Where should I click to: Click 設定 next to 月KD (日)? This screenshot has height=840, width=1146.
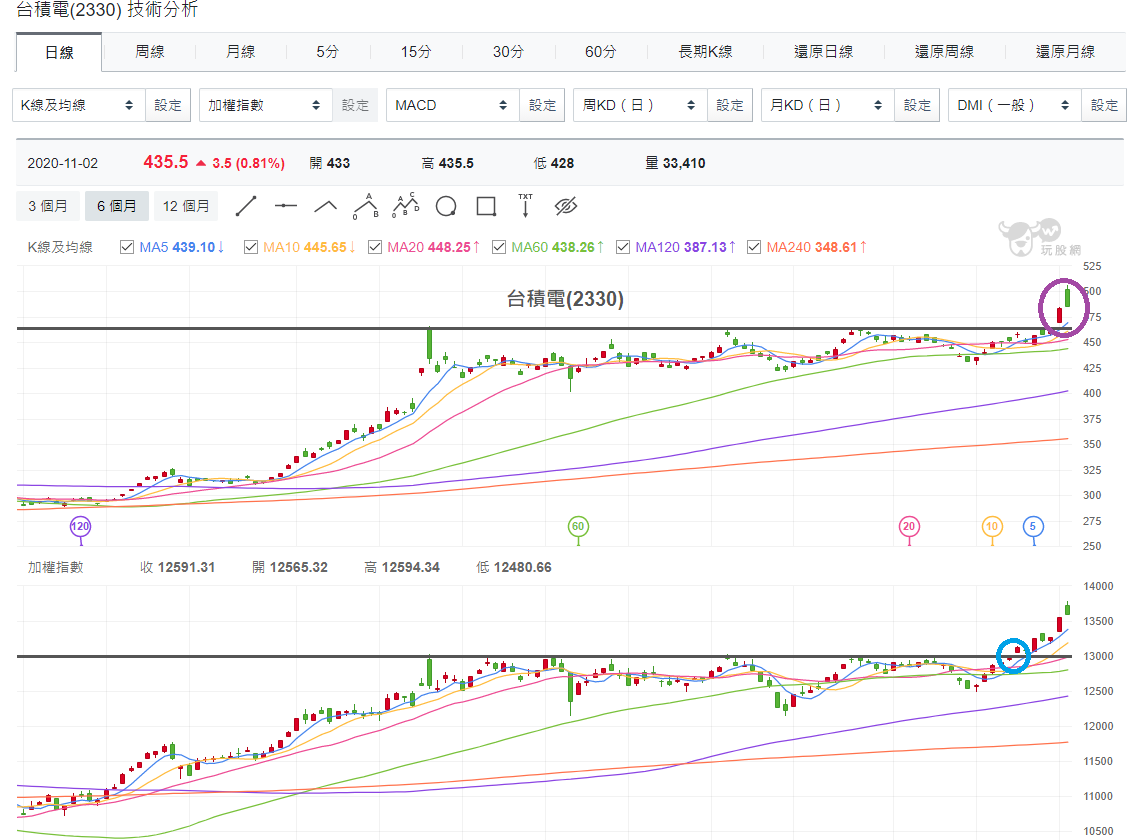coord(917,105)
